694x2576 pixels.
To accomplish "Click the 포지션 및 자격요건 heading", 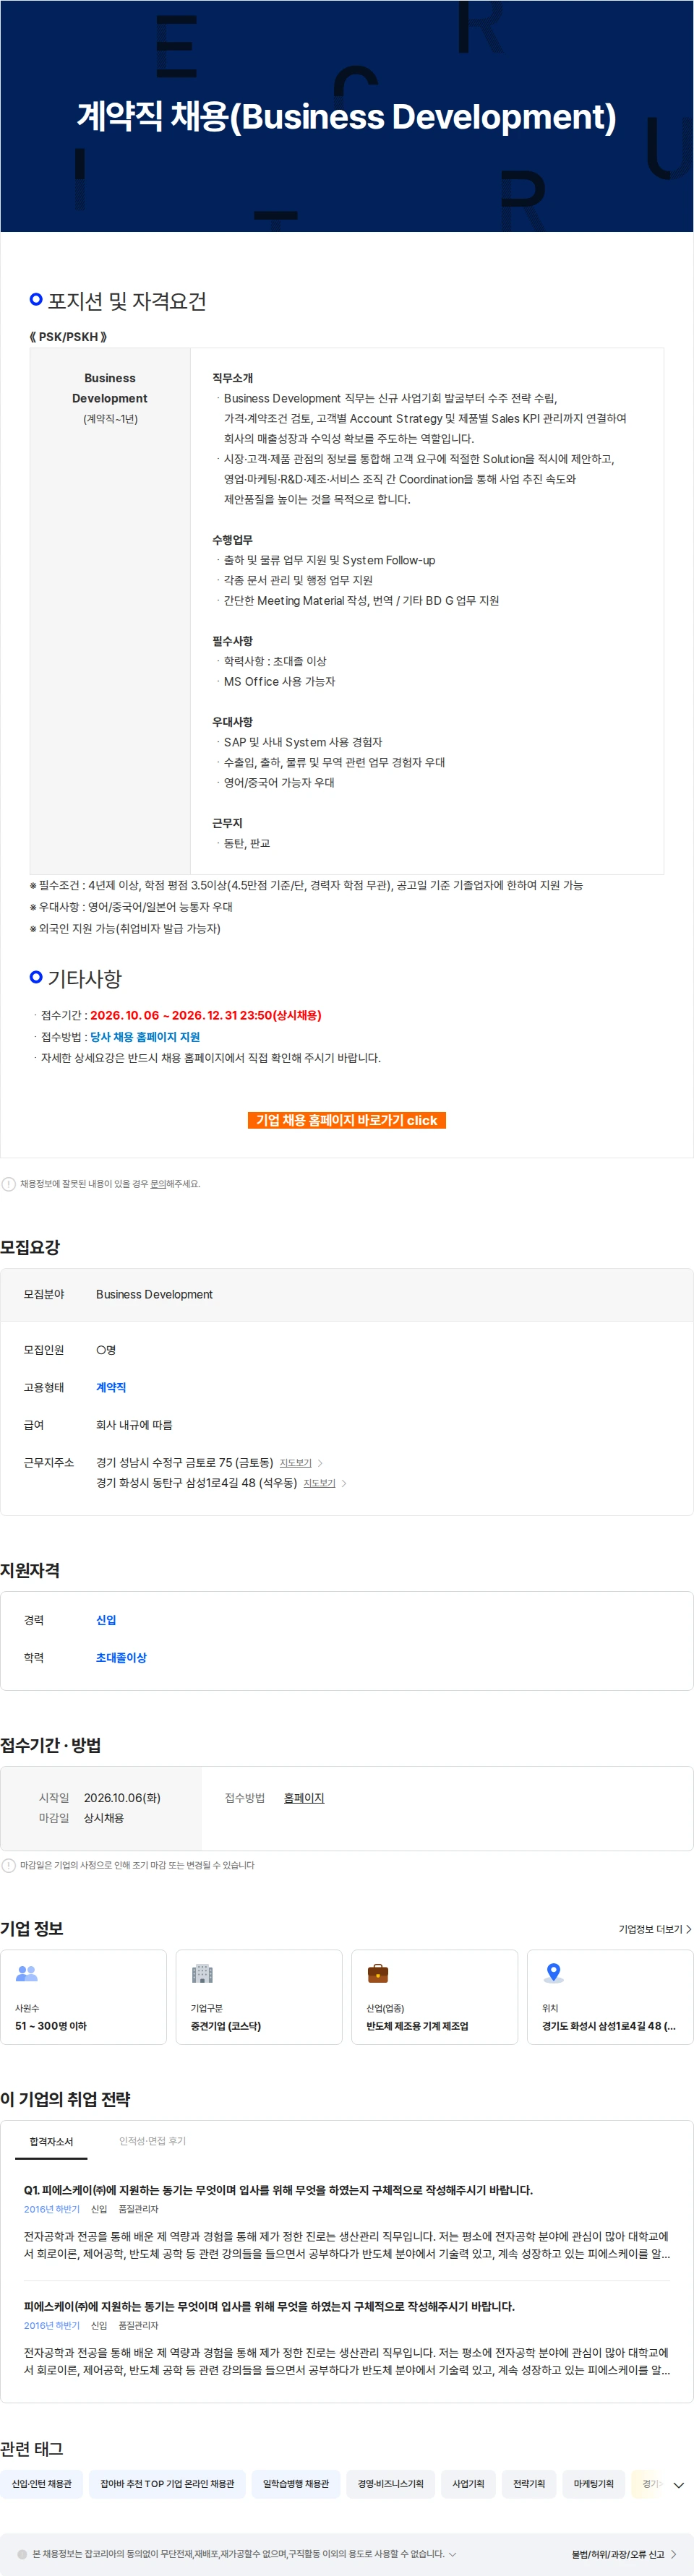I will 127,301.
